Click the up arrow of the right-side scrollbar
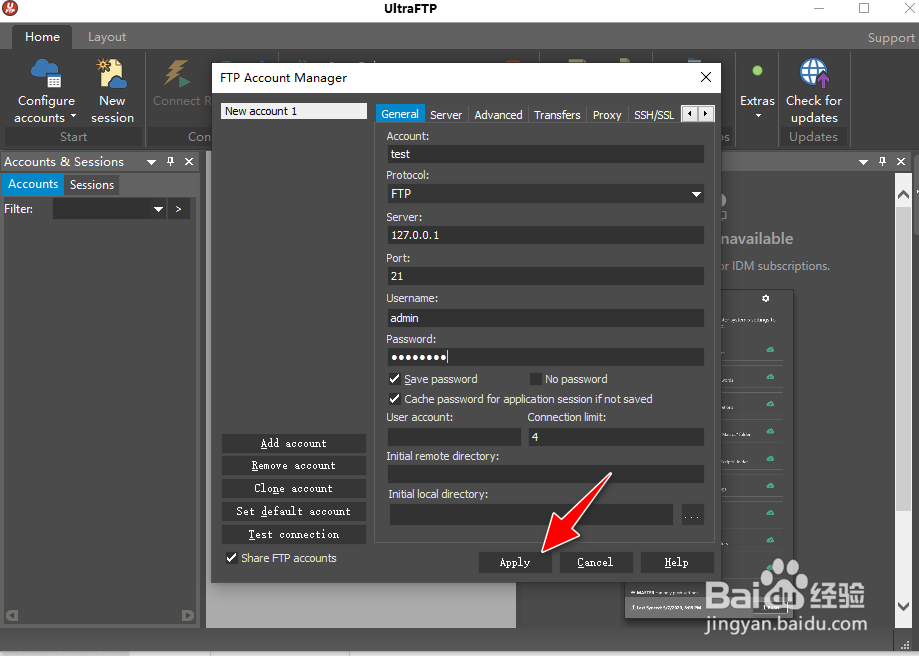Image resolution: width=919 pixels, height=656 pixels. (903, 194)
